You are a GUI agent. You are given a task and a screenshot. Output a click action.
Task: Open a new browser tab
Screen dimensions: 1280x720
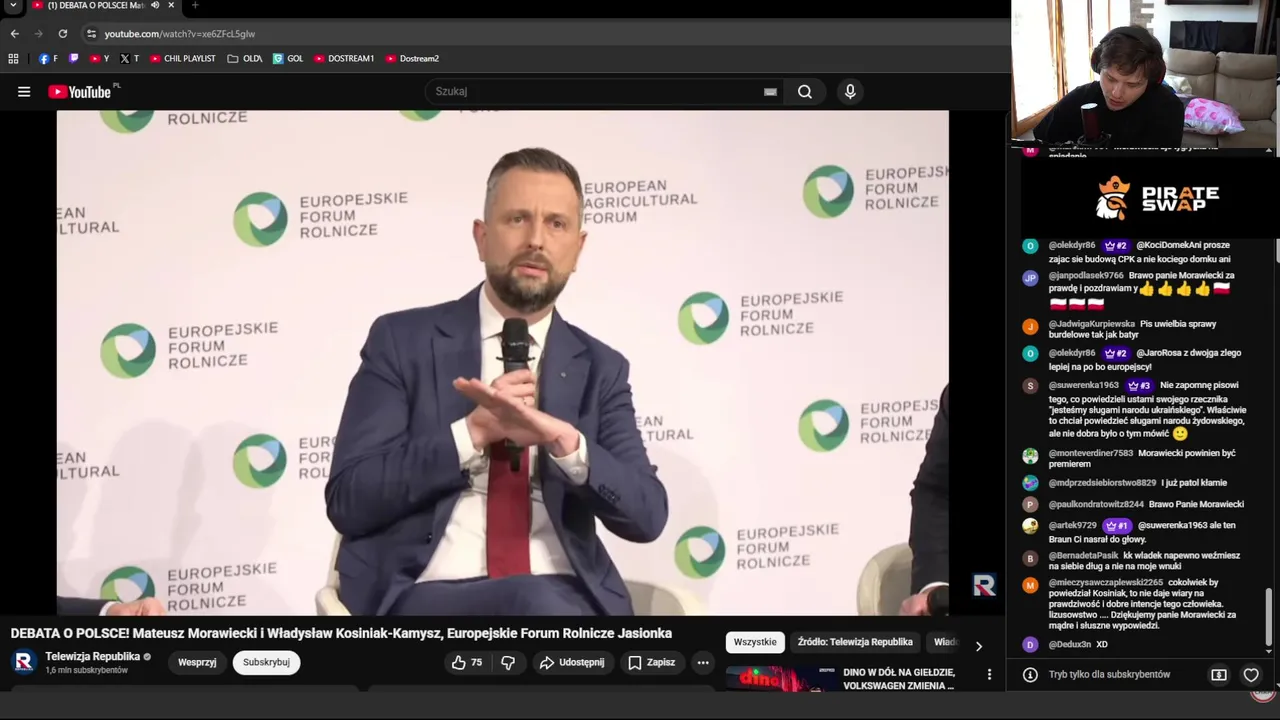click(195, 6)
